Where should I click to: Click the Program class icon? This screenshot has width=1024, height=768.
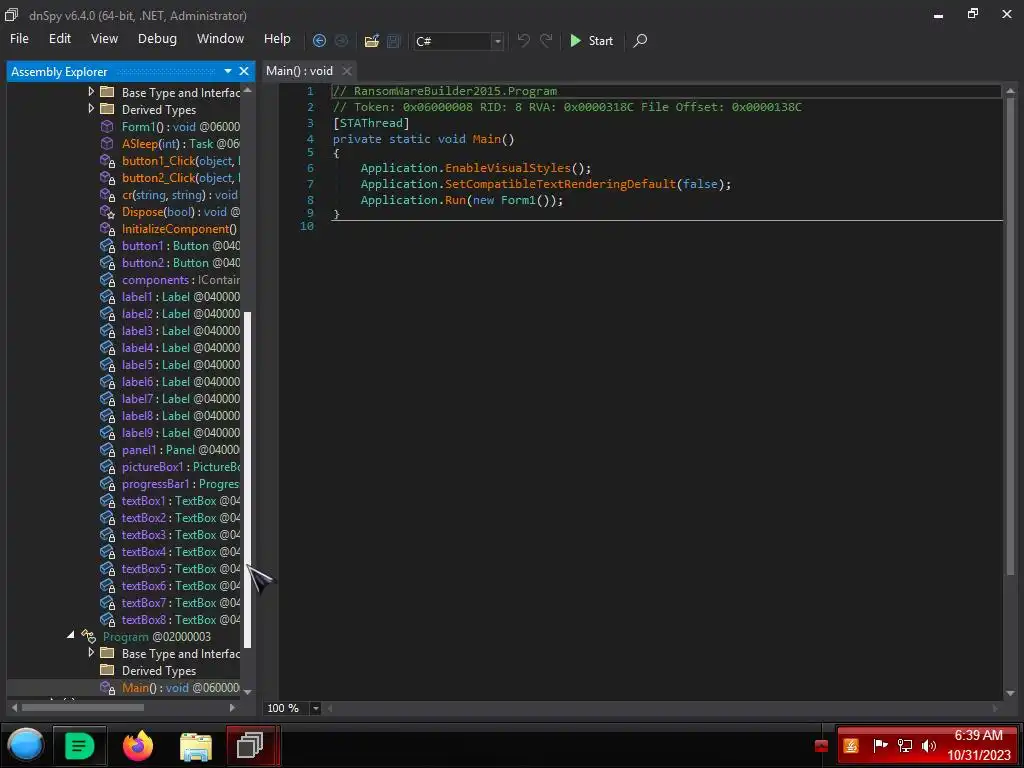(x=88, y=635)
